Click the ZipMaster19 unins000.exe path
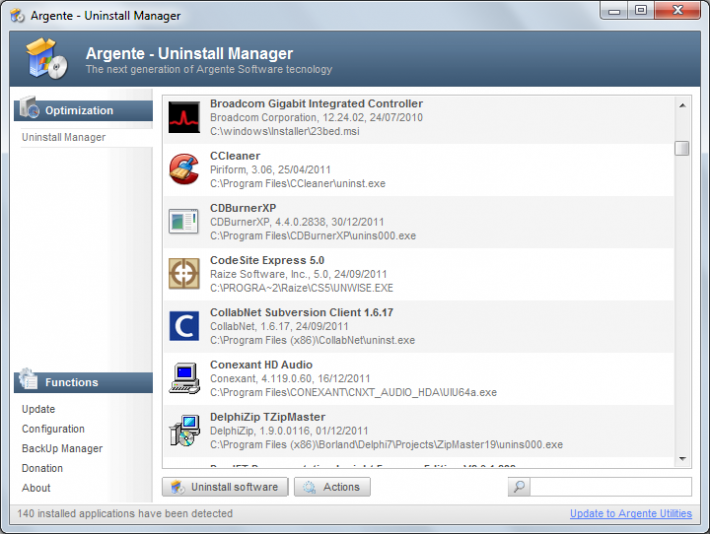 tap(387, 444)
